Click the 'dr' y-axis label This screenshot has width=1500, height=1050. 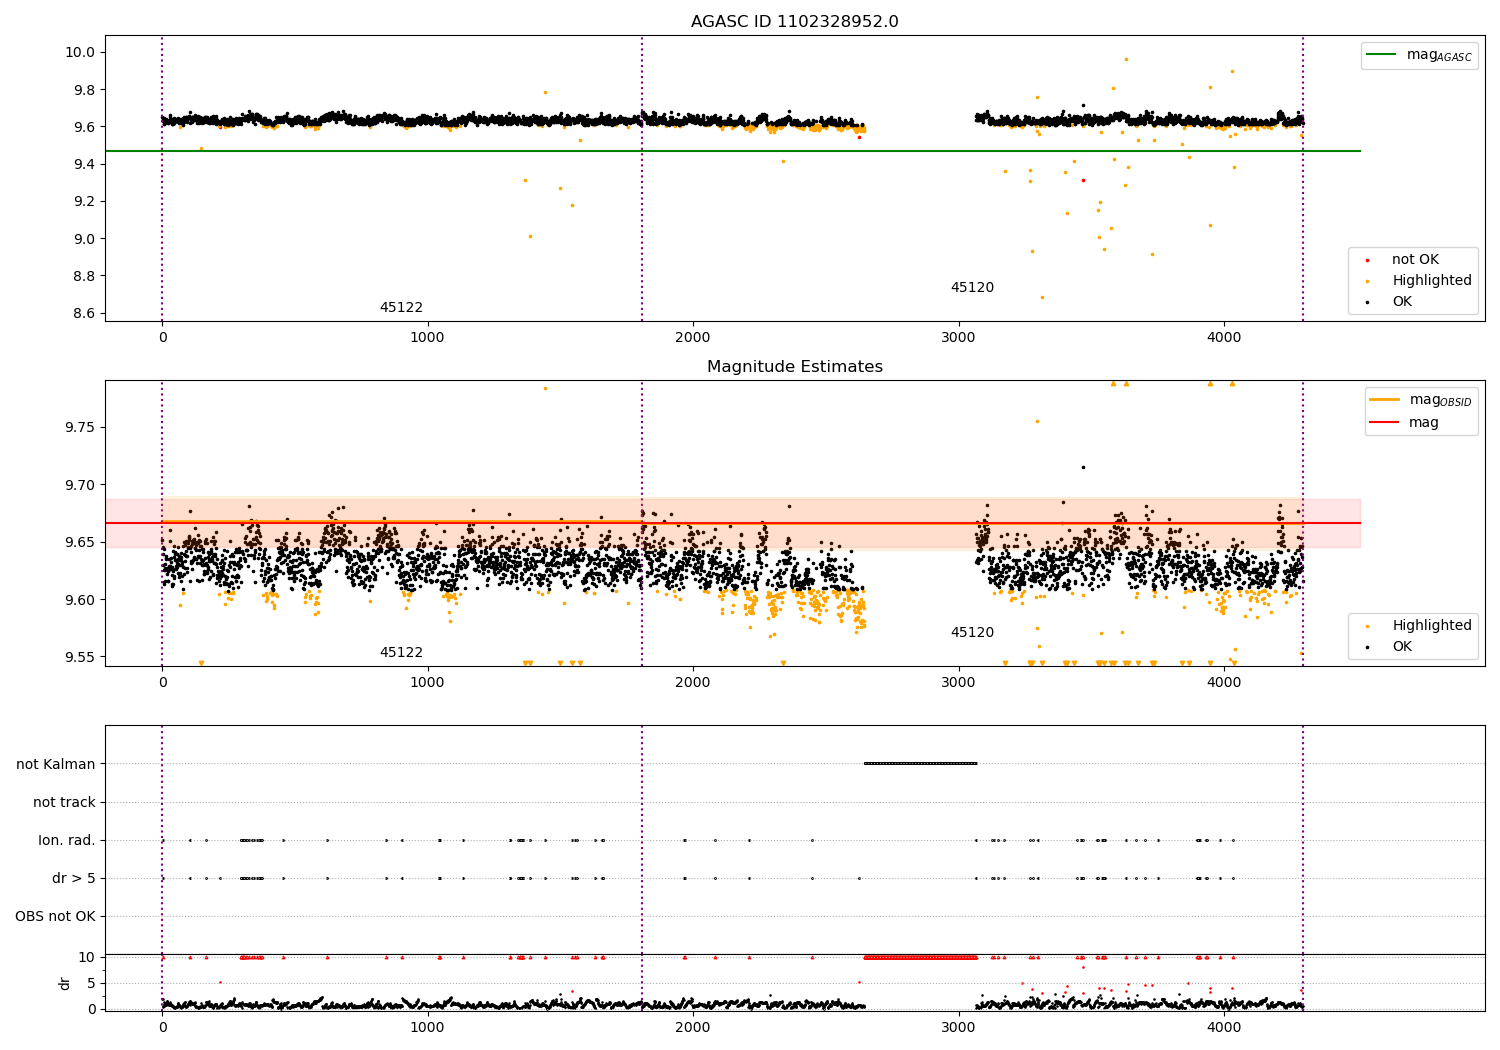tap(65, 983)
